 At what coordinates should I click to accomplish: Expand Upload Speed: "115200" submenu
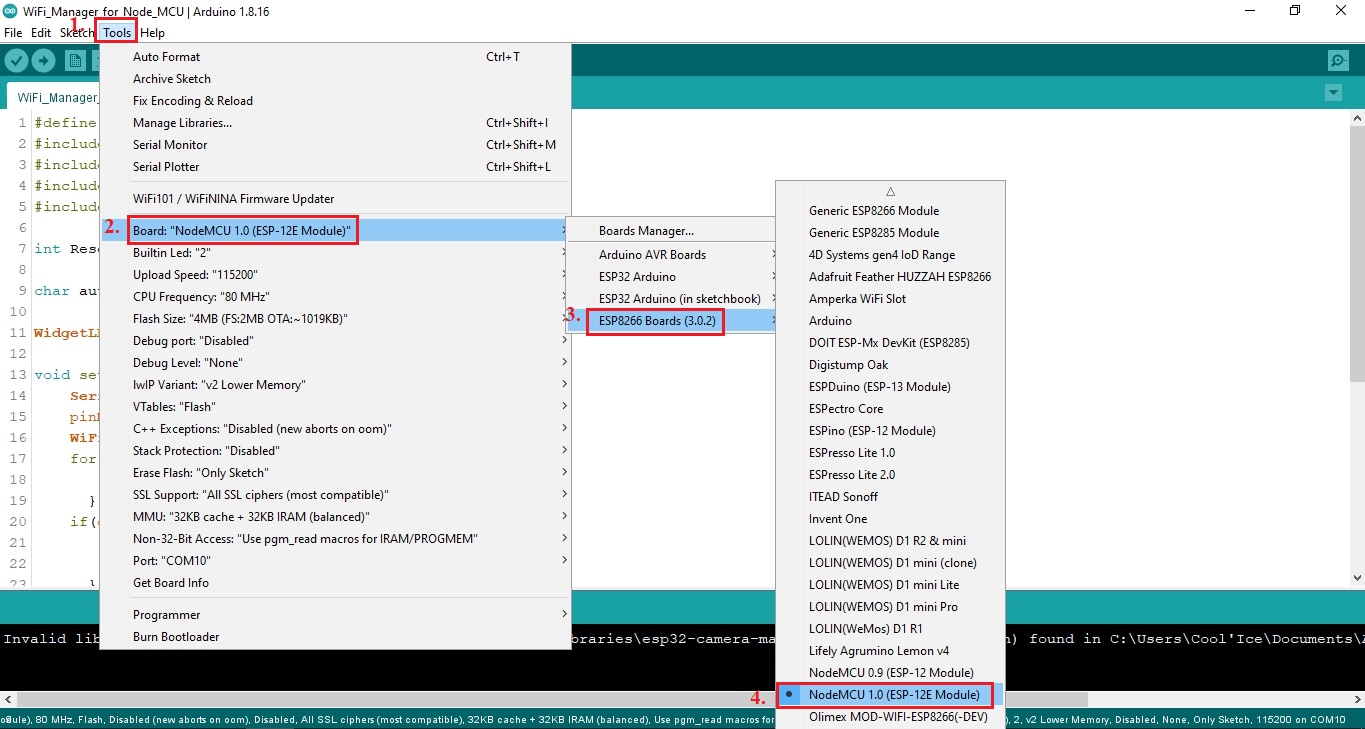click(x=336, y=275)
